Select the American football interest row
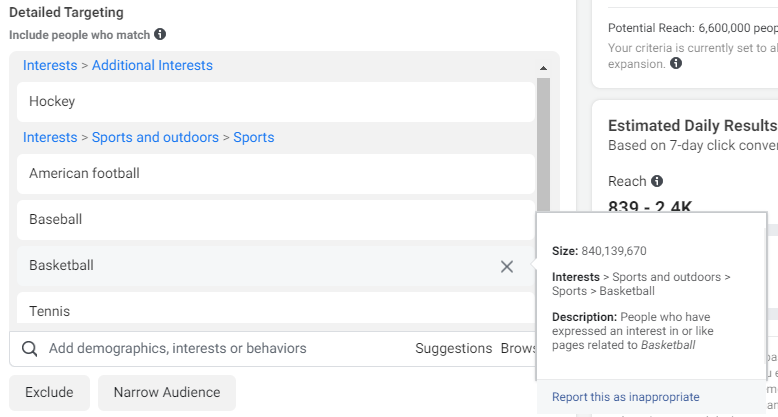This screenshot has width=778, height=417. tap(275, 173)
